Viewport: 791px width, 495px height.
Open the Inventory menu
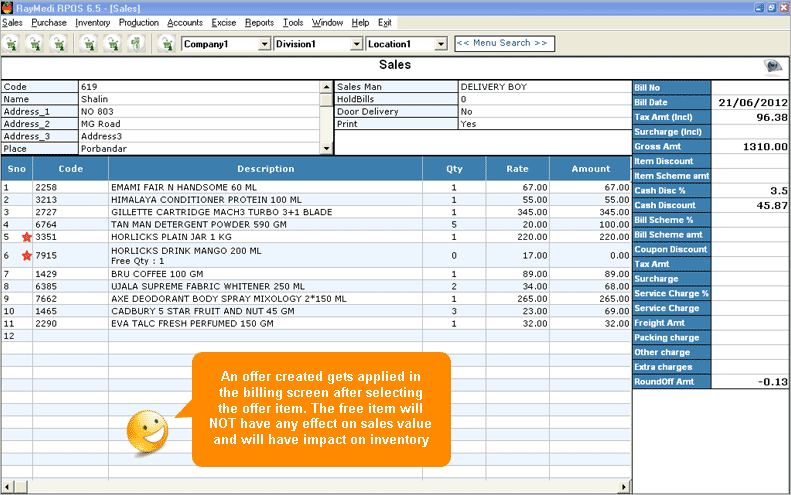click(x=92, y=22)
